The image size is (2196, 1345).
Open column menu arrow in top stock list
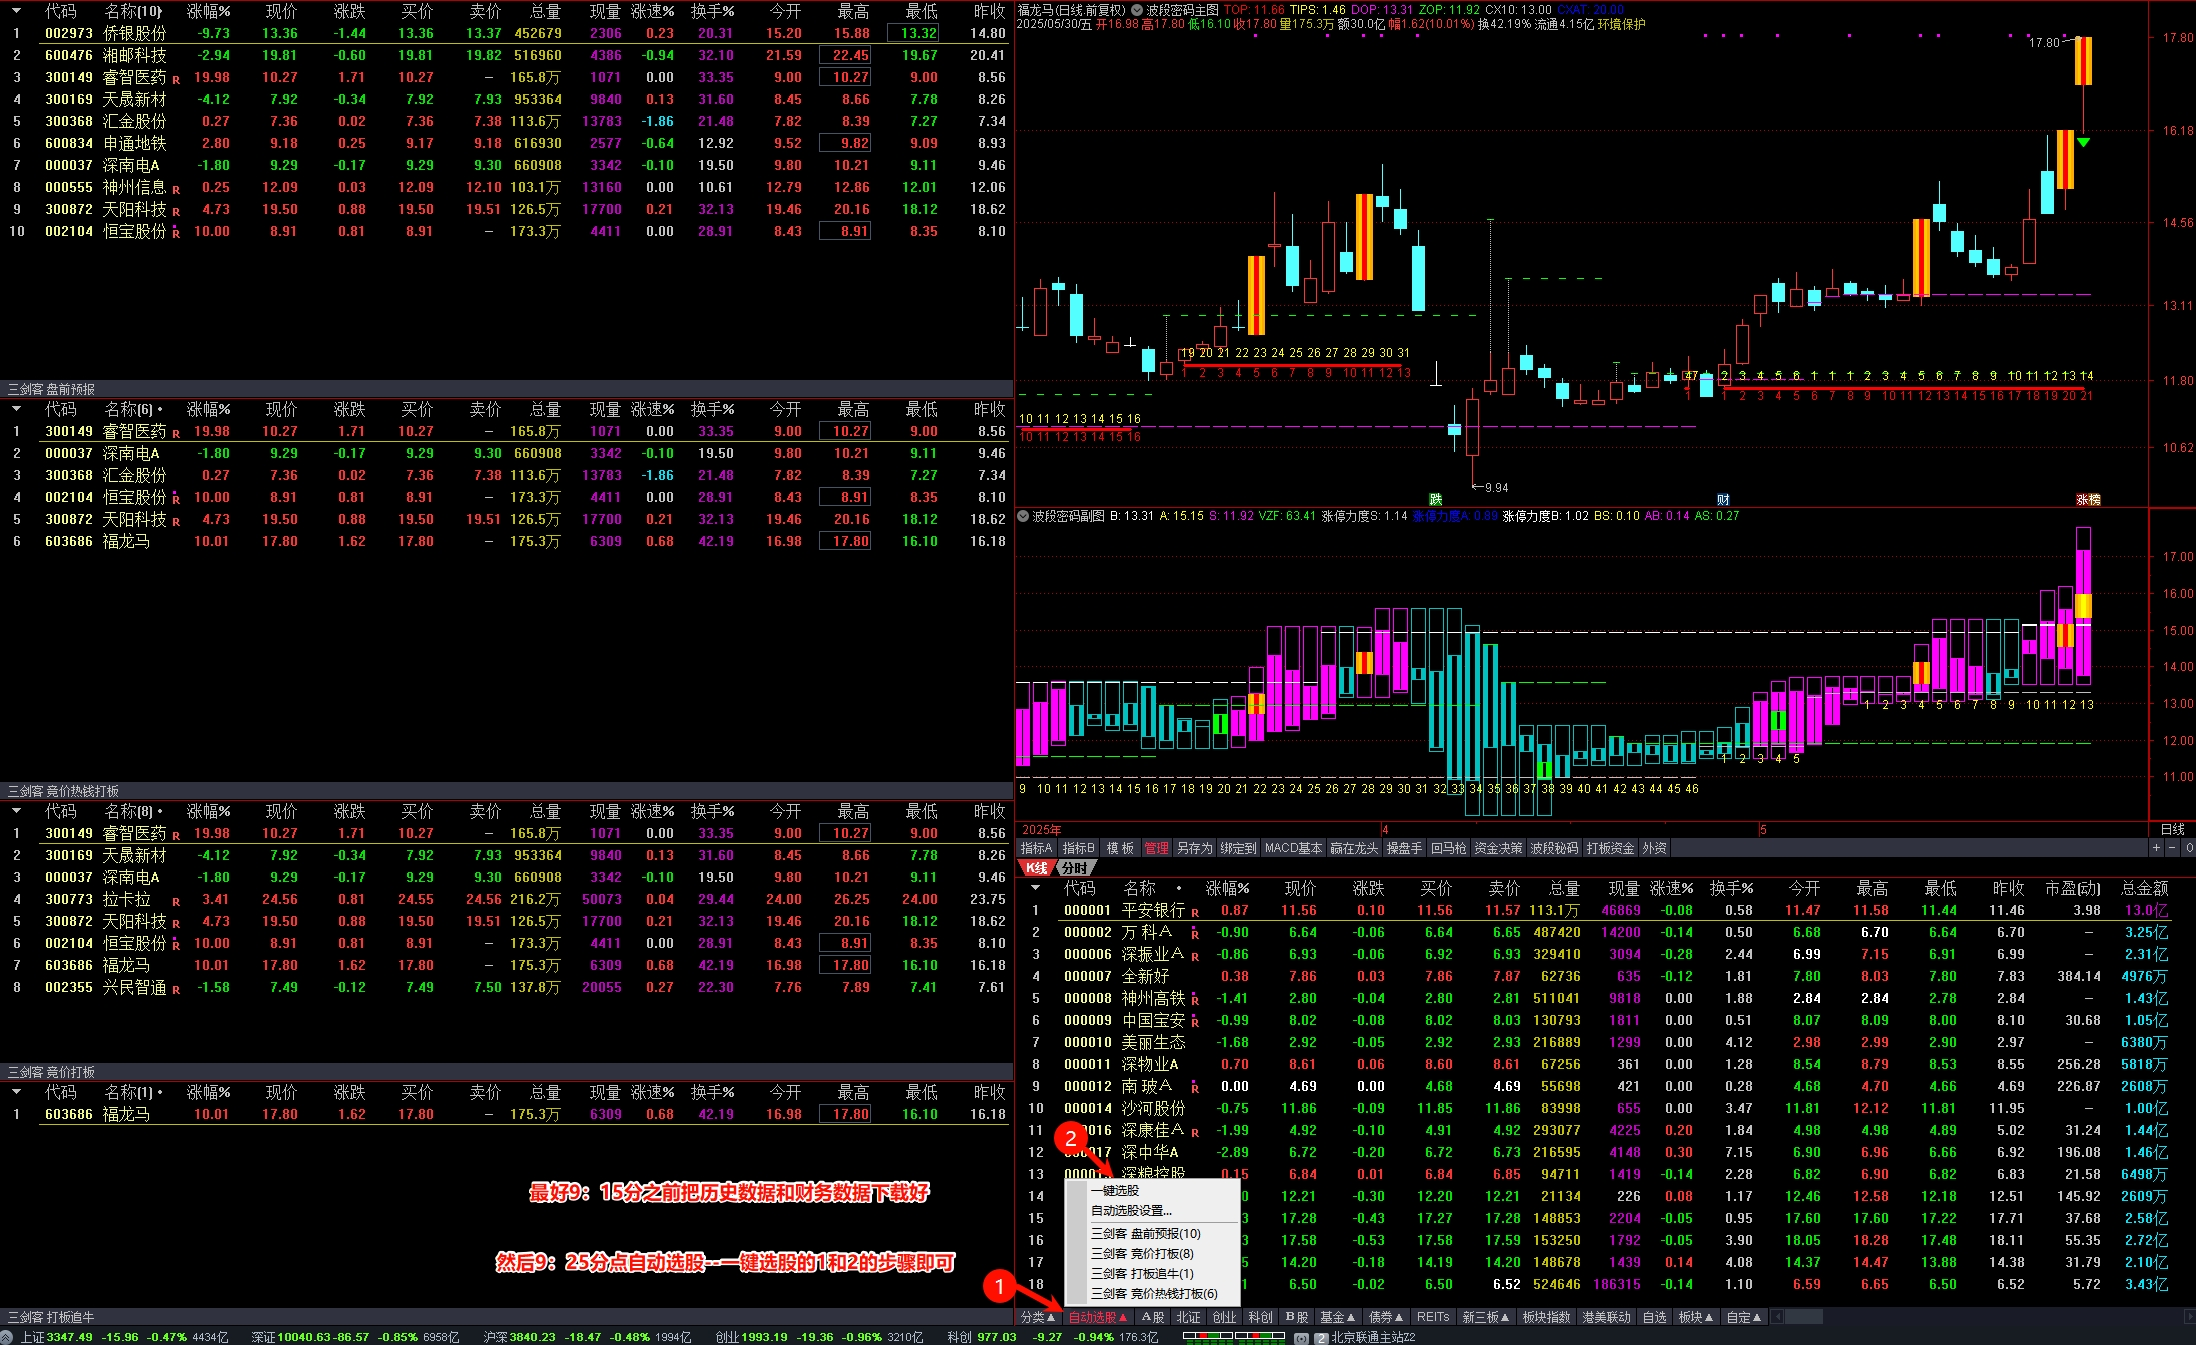point(16,11)
